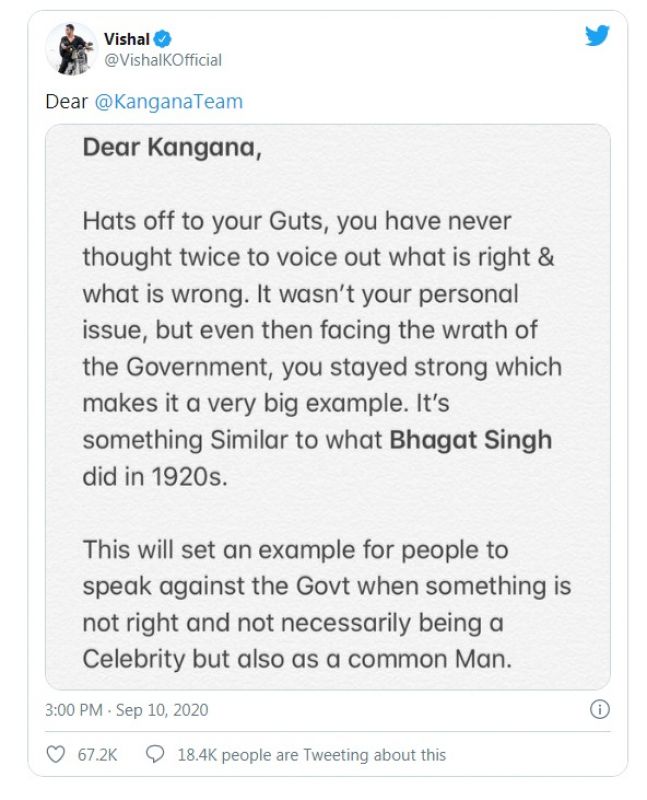Click the "did in 1920s." line in the letter
This screenshot has width=647, height=800.
tap(155, 477)
